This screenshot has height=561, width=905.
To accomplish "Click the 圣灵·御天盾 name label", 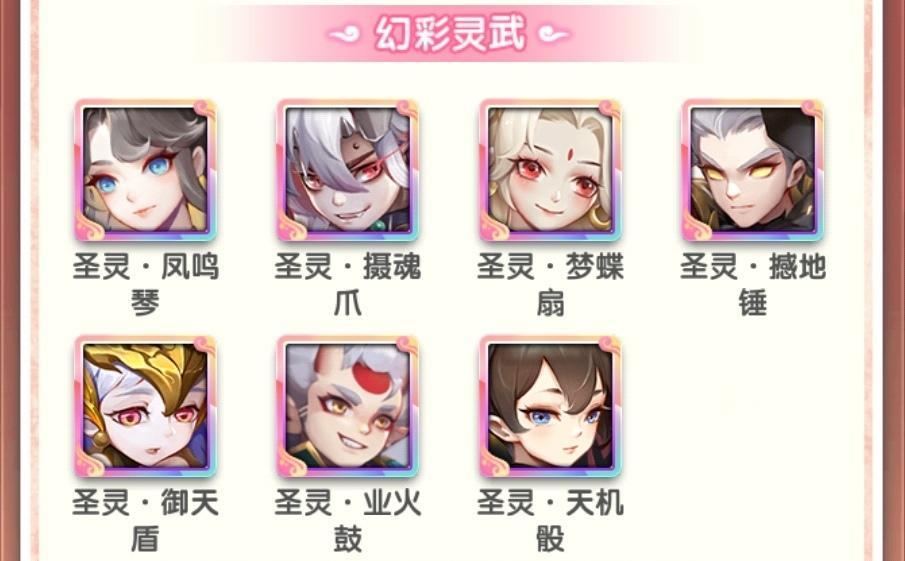I will point(145,521).
